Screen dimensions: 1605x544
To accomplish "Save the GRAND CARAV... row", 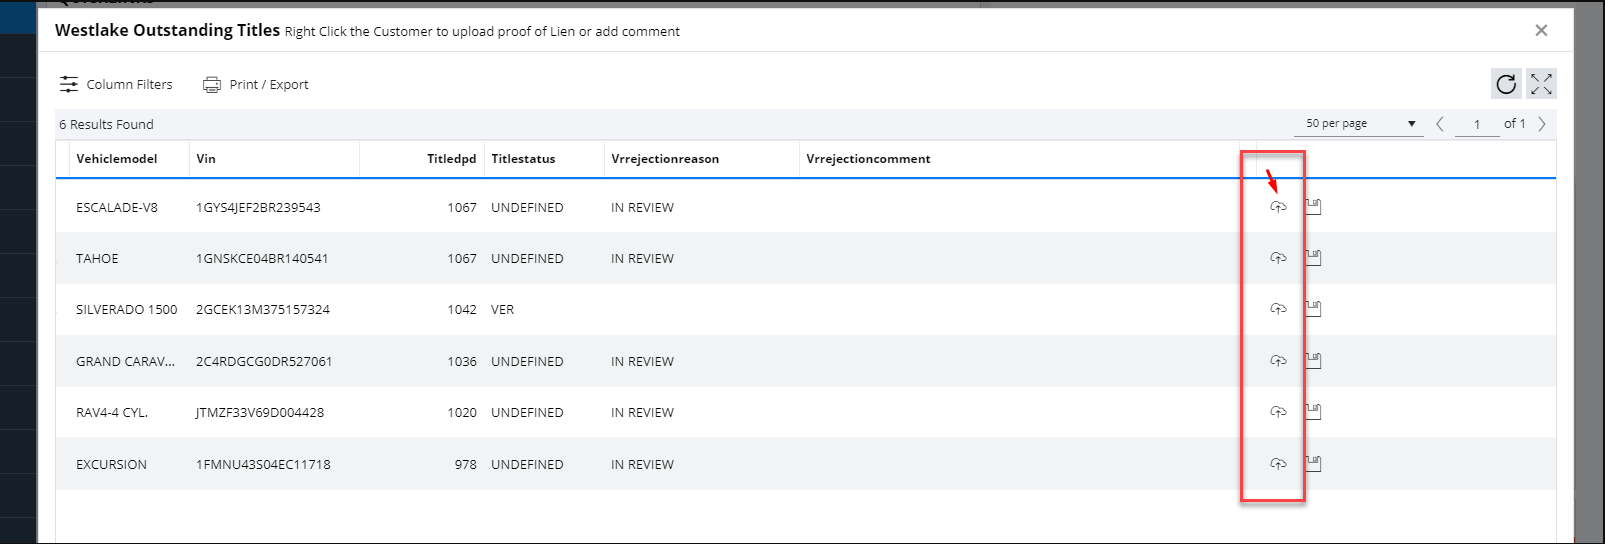I will point(1313,361).
